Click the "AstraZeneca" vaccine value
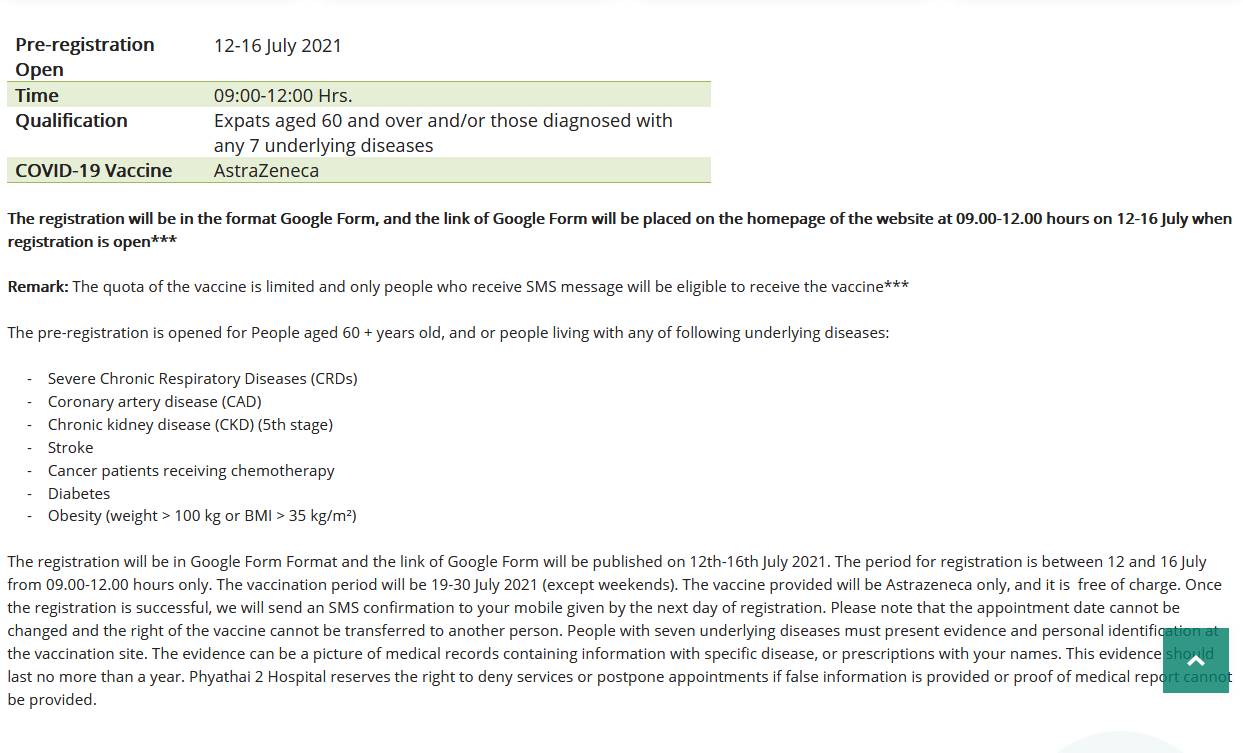 (x=266, y=171)
